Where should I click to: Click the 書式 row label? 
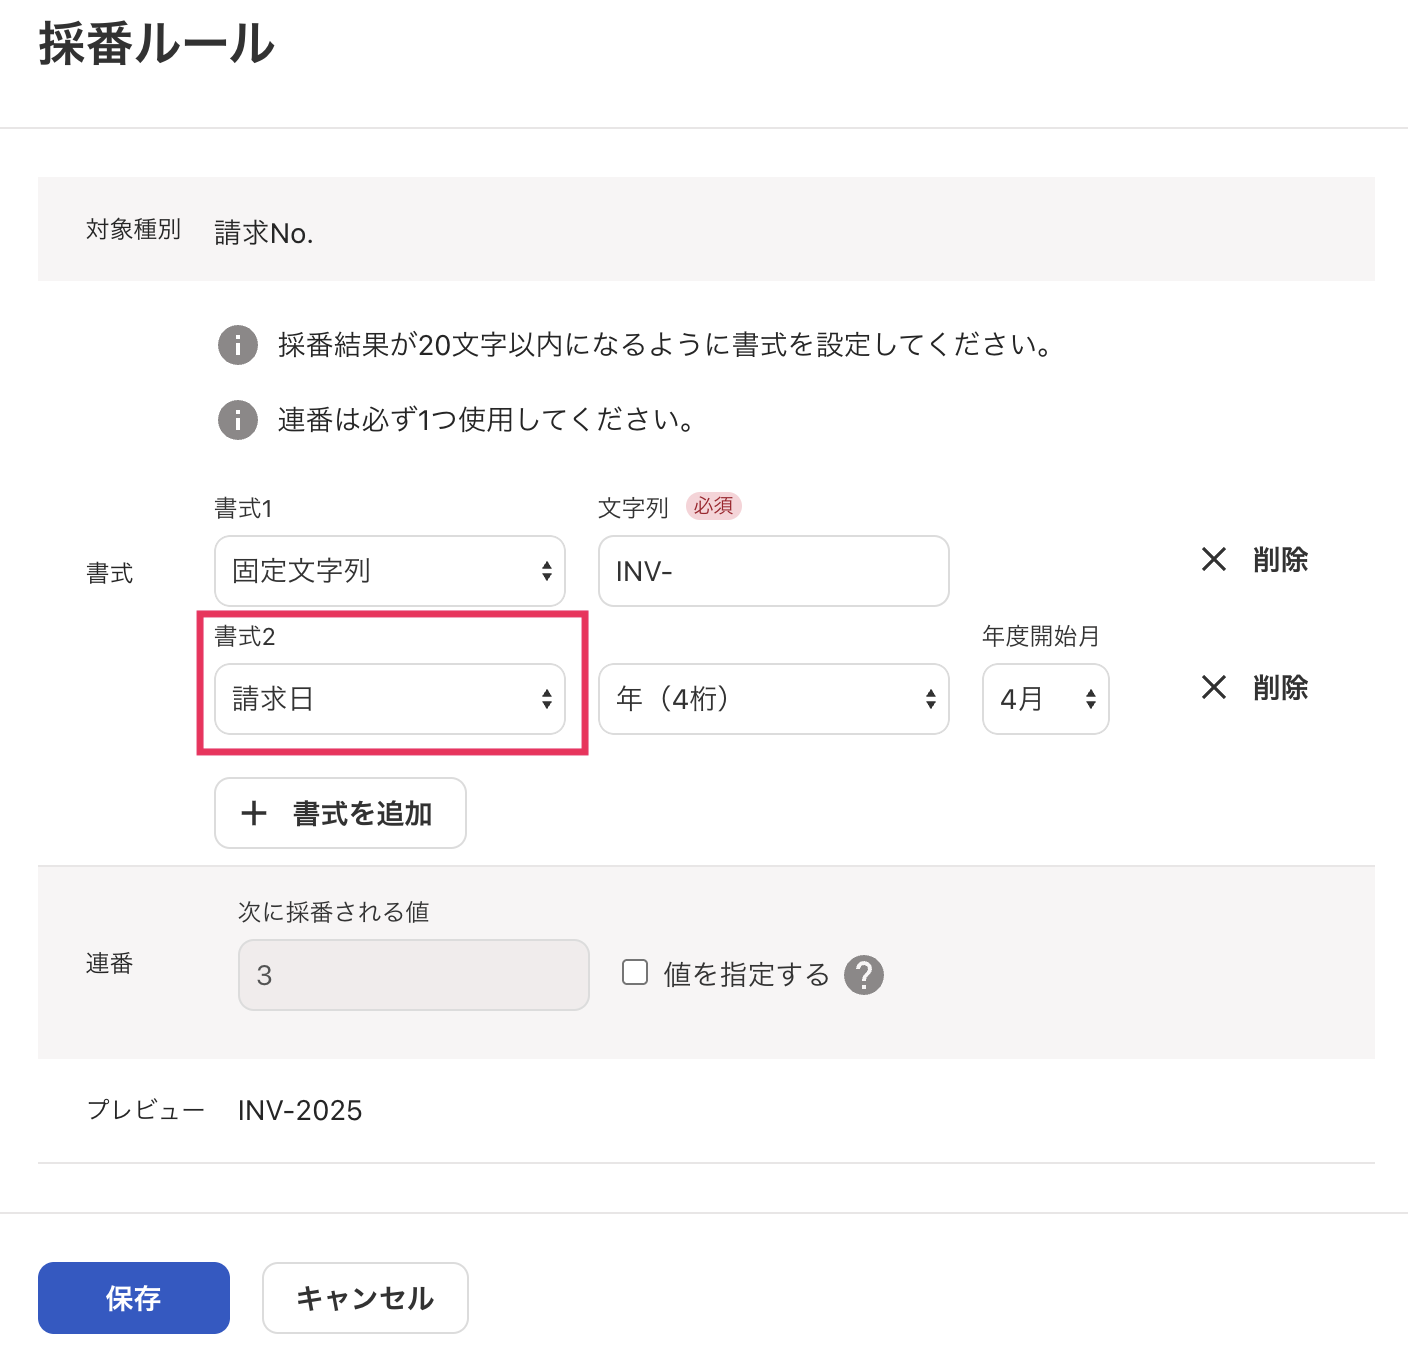coord(109,573)
